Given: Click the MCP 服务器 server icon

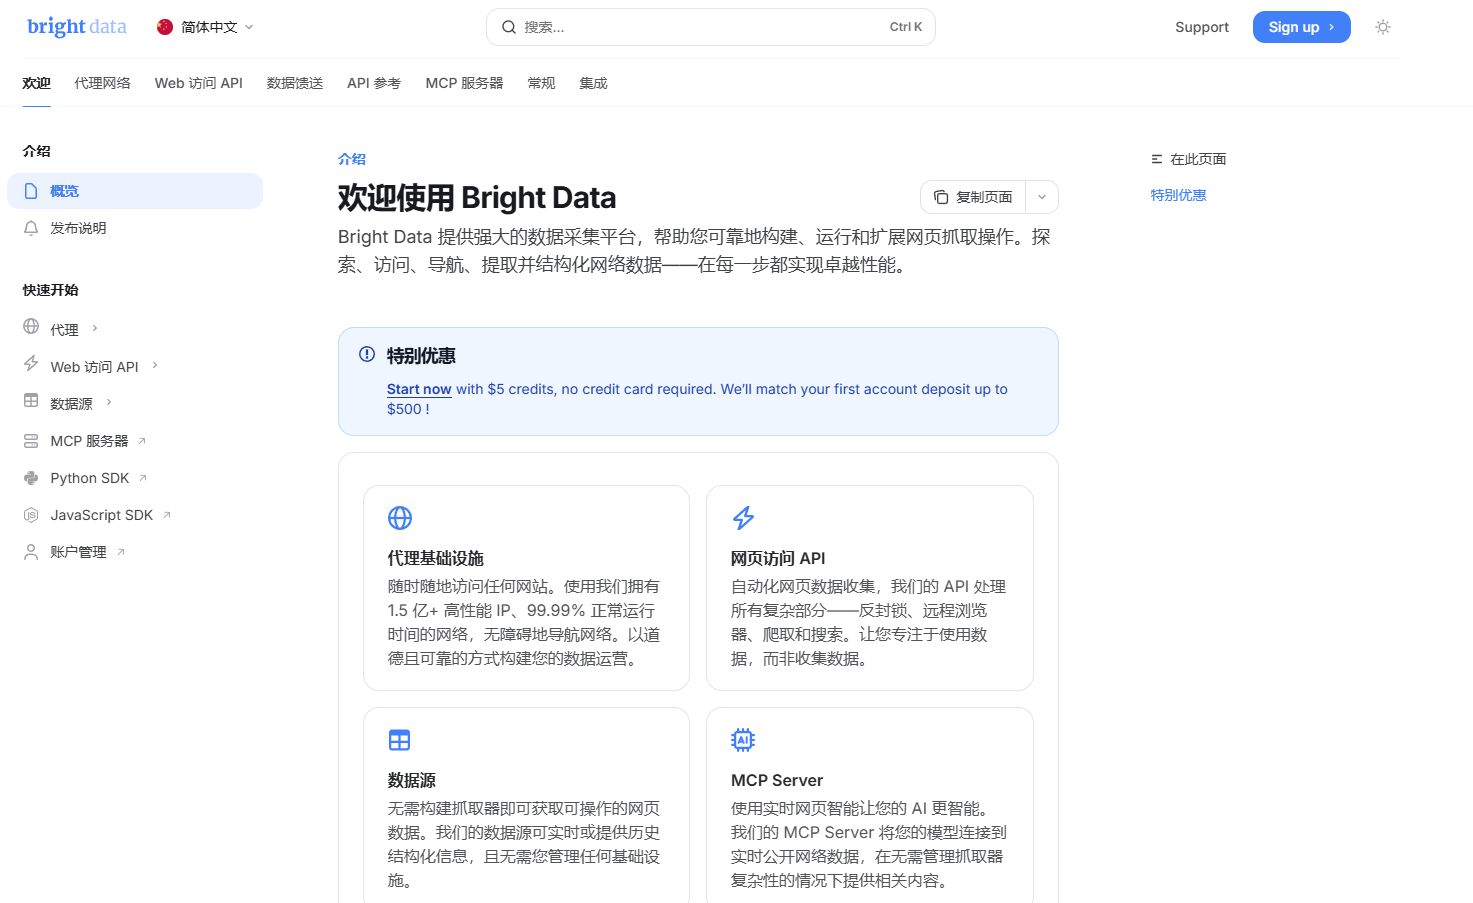Looking at the screenshot, I should coord(31,441).
